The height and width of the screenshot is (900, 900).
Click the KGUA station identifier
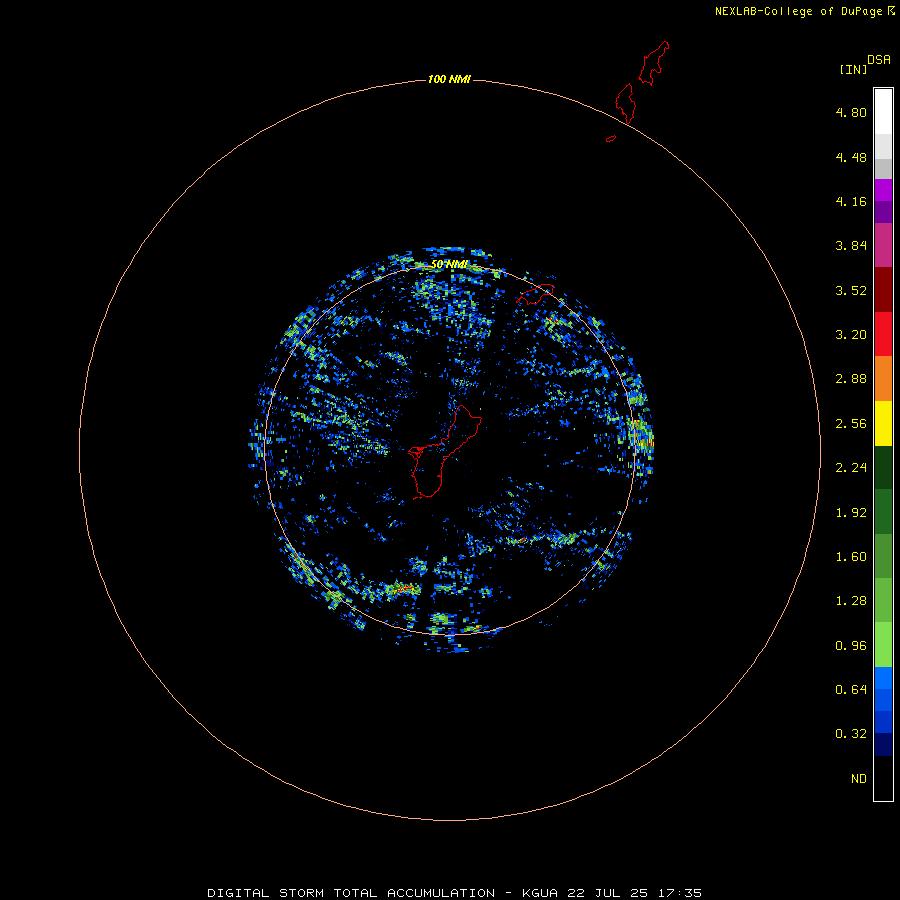point(541,893)
